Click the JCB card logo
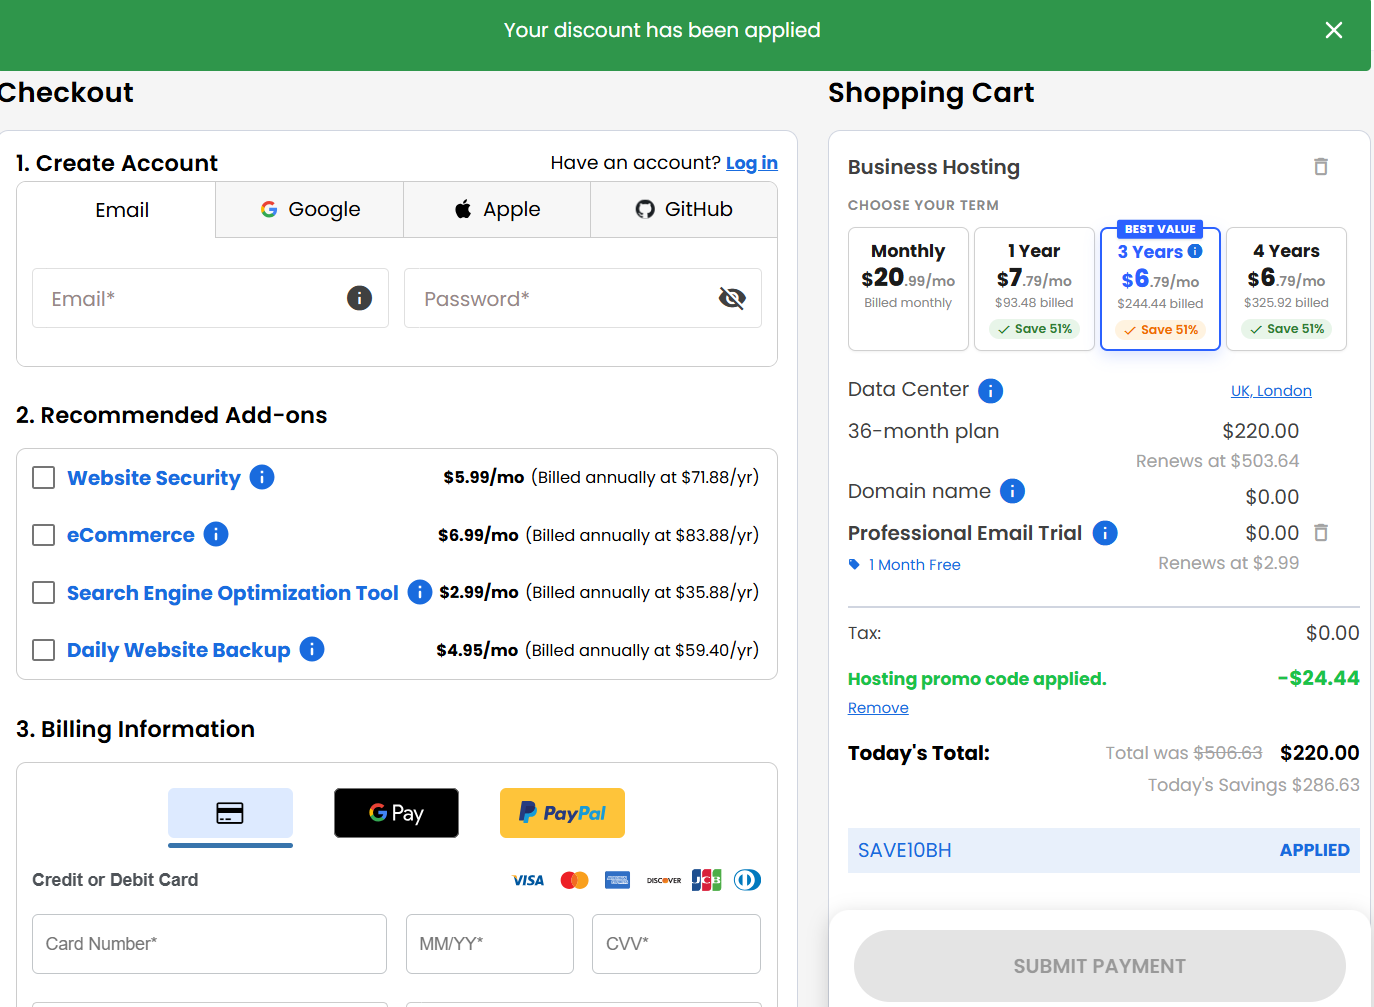 [x=706, y=880]
